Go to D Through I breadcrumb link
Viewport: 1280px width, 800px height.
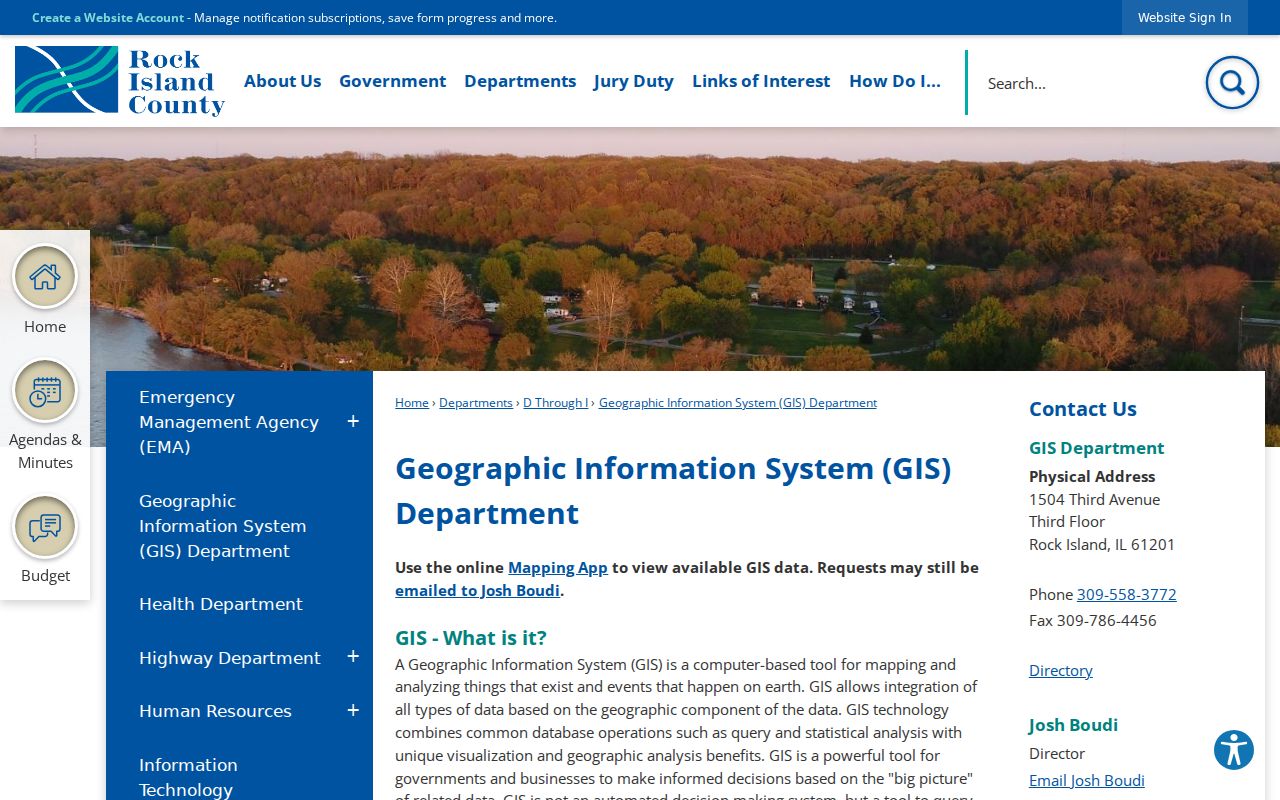(x=555, y=403)
